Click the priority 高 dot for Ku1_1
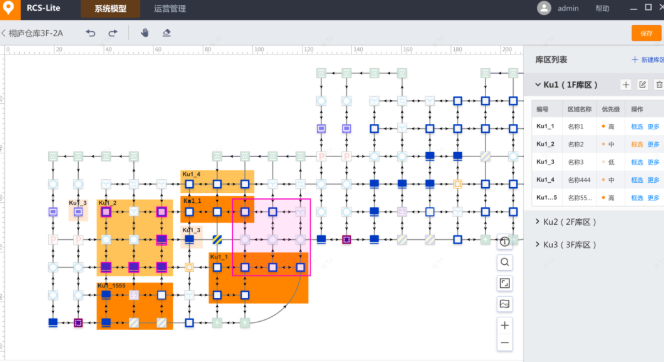The image size is (664, 362). (x=603, y=127)
